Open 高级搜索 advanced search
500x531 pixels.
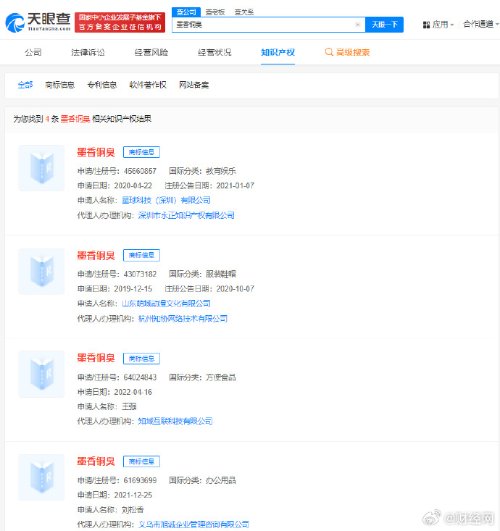pos(347,52)
